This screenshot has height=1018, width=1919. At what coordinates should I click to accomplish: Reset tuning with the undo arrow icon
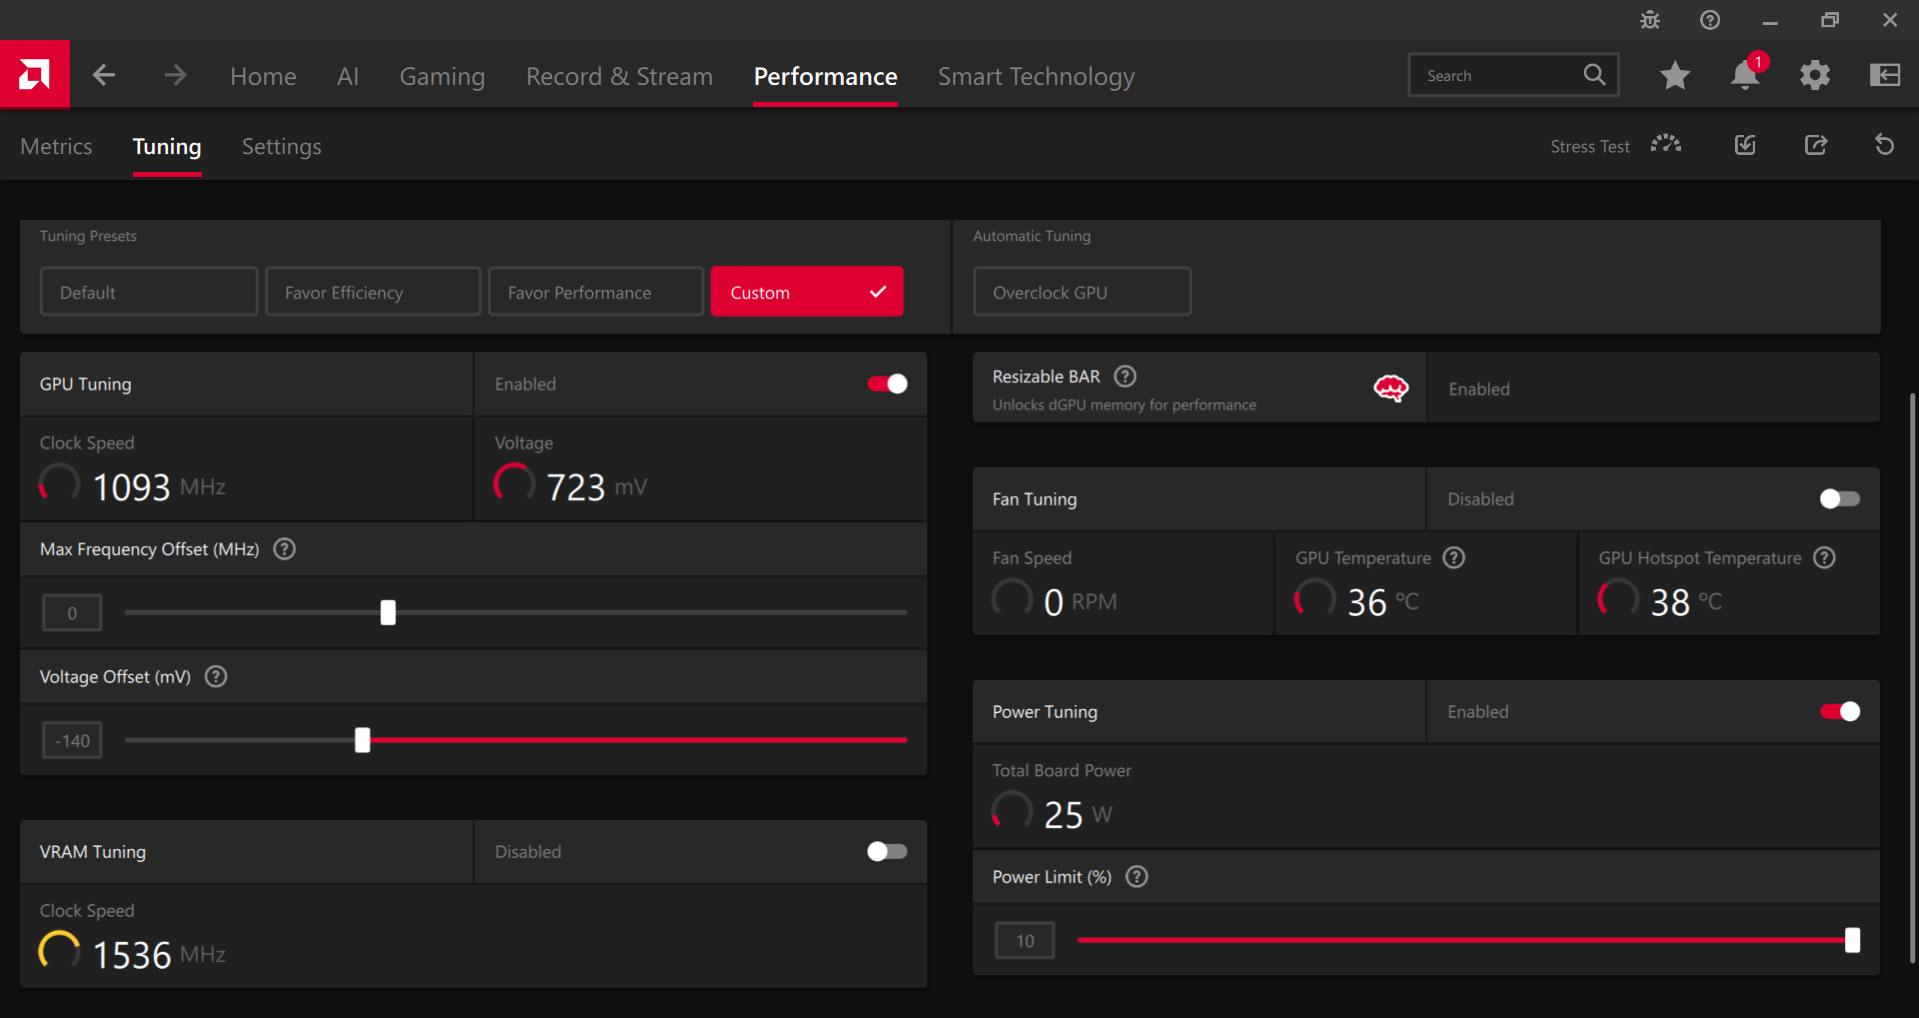1884,145
